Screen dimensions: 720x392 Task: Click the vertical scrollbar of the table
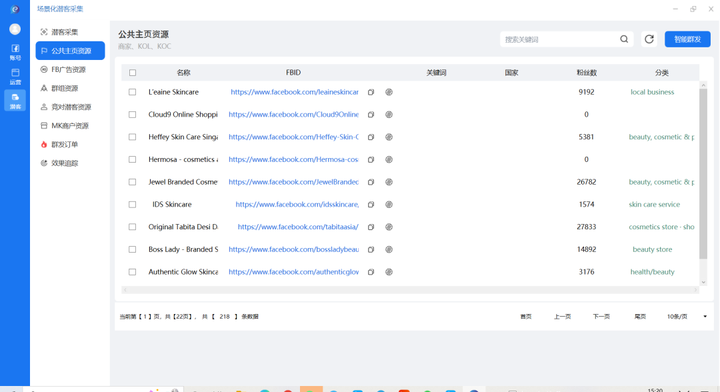pyautogui.click(x=703, y=174)
